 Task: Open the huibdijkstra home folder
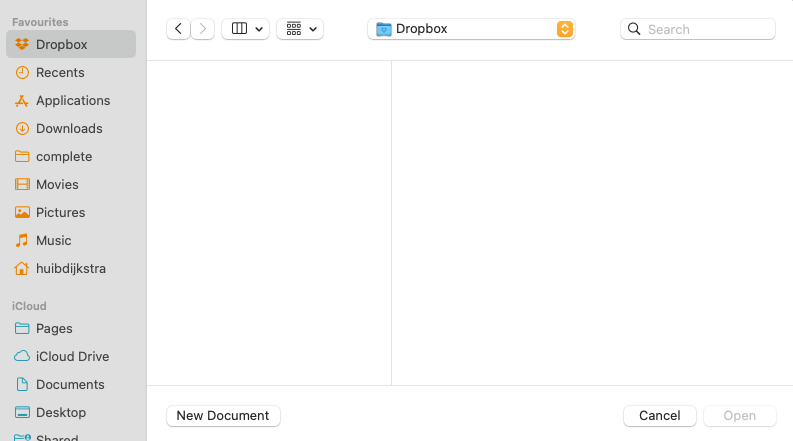(x=70, y=268)
